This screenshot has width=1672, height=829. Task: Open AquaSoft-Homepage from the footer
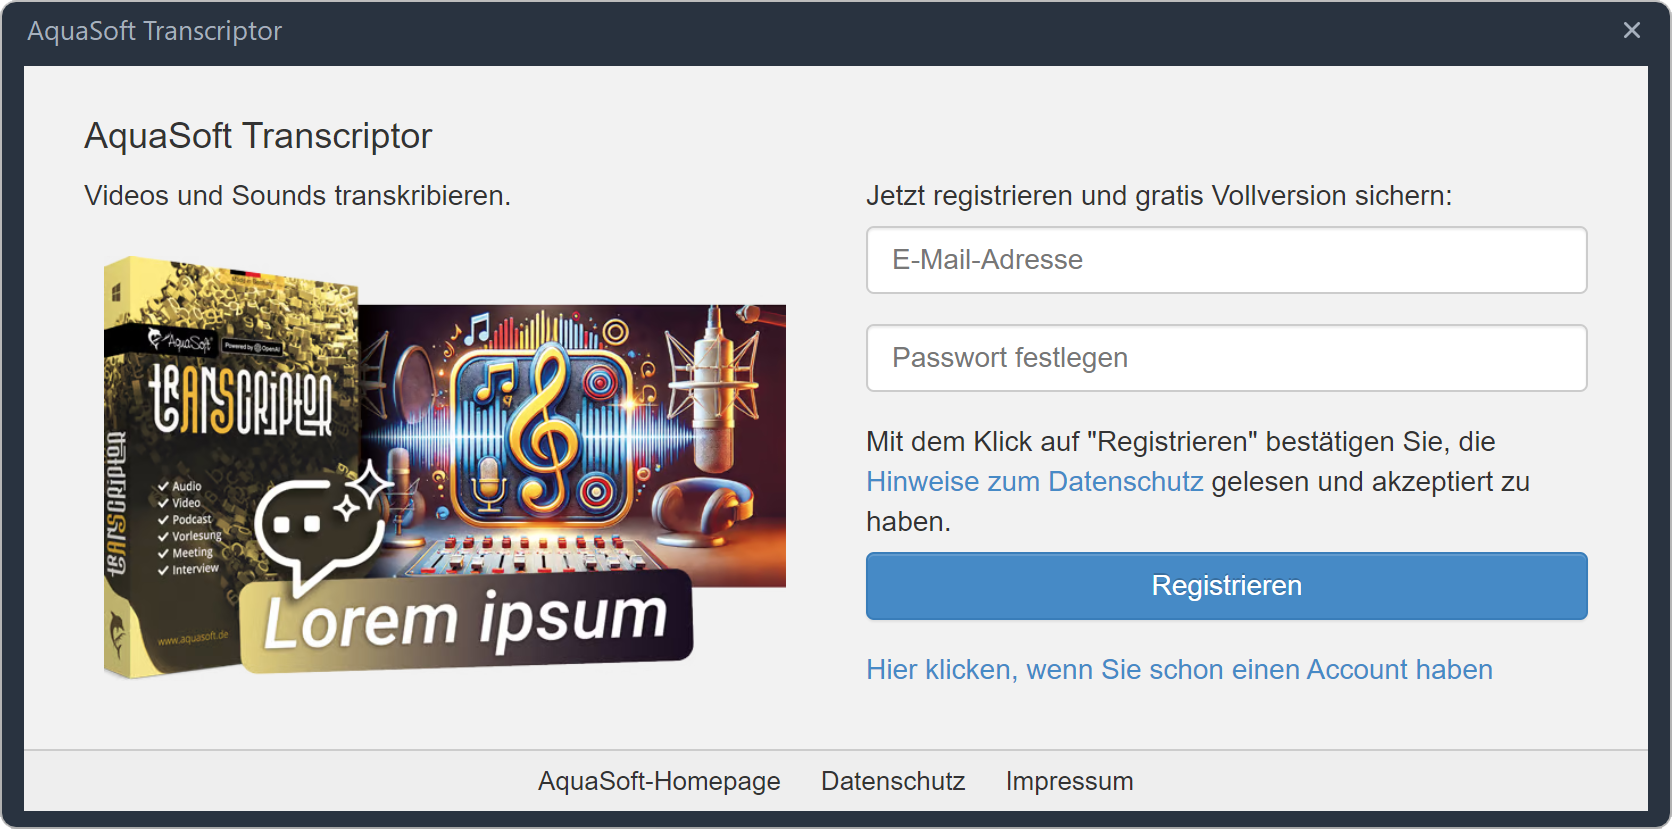point(659,781)
